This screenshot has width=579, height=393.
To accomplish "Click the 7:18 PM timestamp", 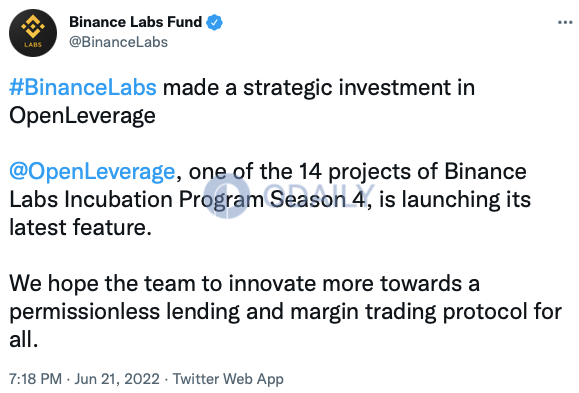I will [x=35, y=379].
